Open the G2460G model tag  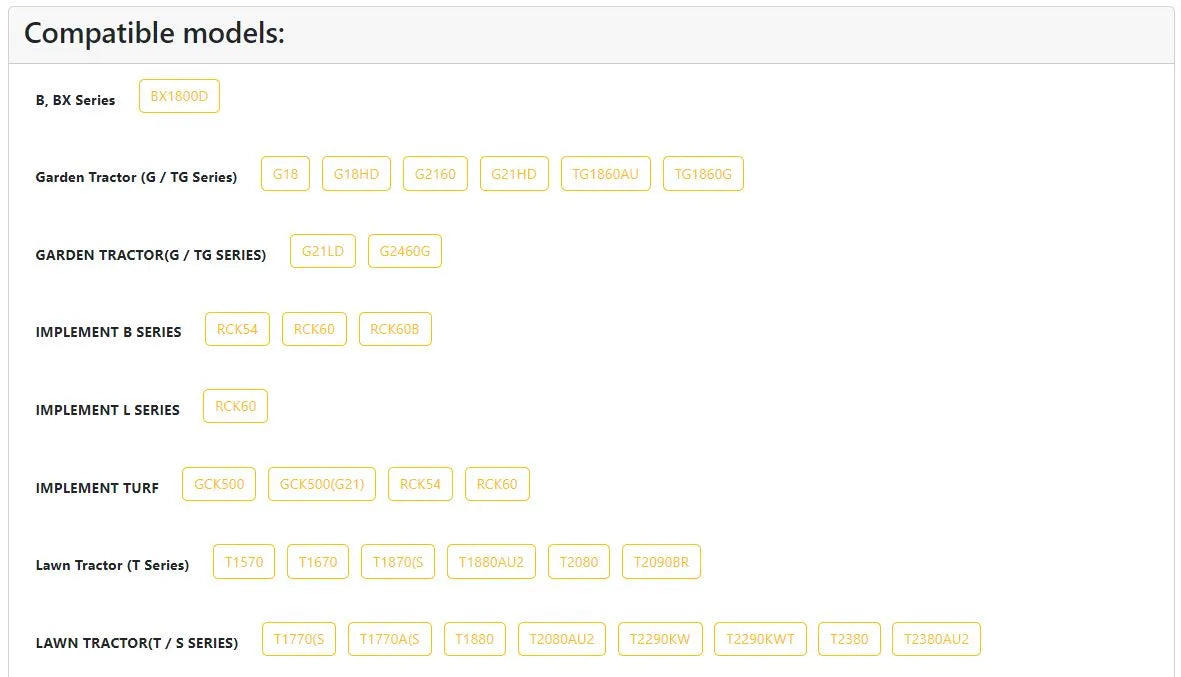pos(404,252)
